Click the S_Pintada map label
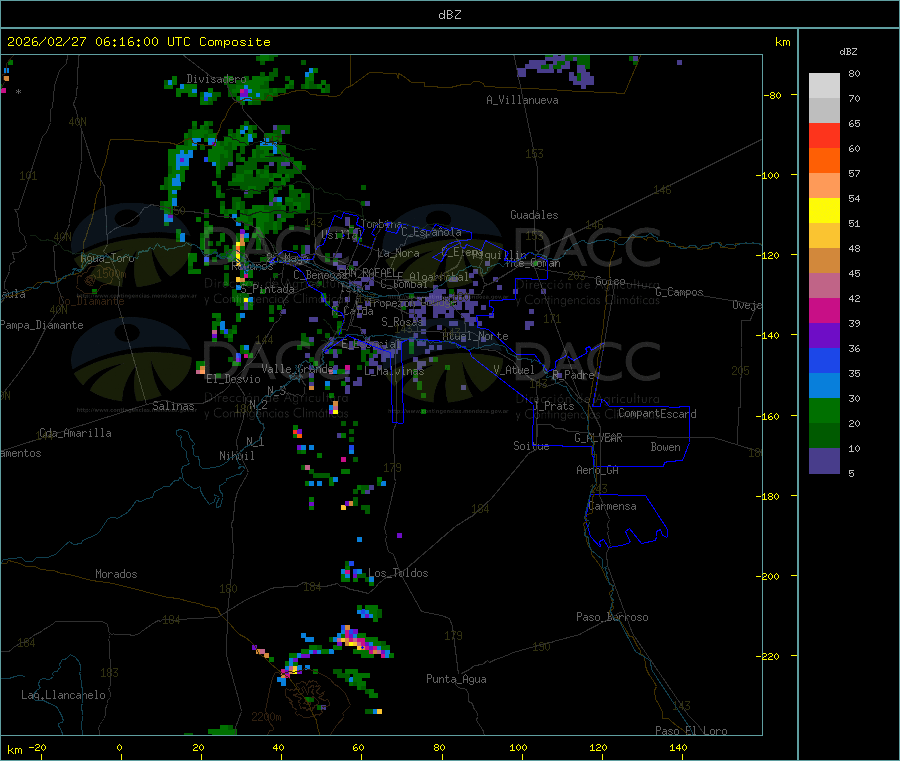 [x=267, y=289]
